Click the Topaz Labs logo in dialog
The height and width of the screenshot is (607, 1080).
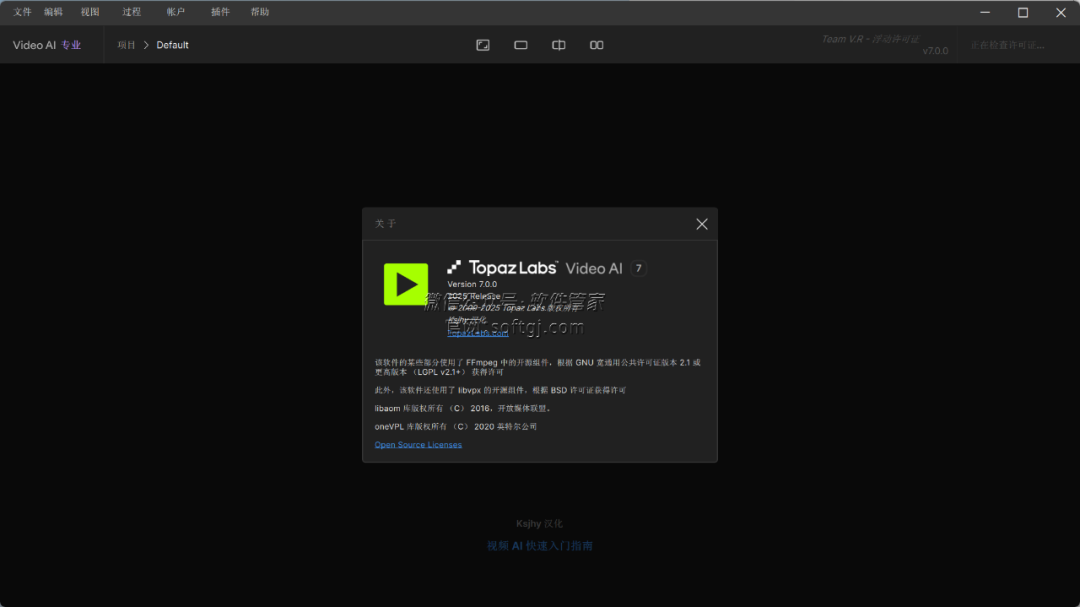click(x=503, y=267)
